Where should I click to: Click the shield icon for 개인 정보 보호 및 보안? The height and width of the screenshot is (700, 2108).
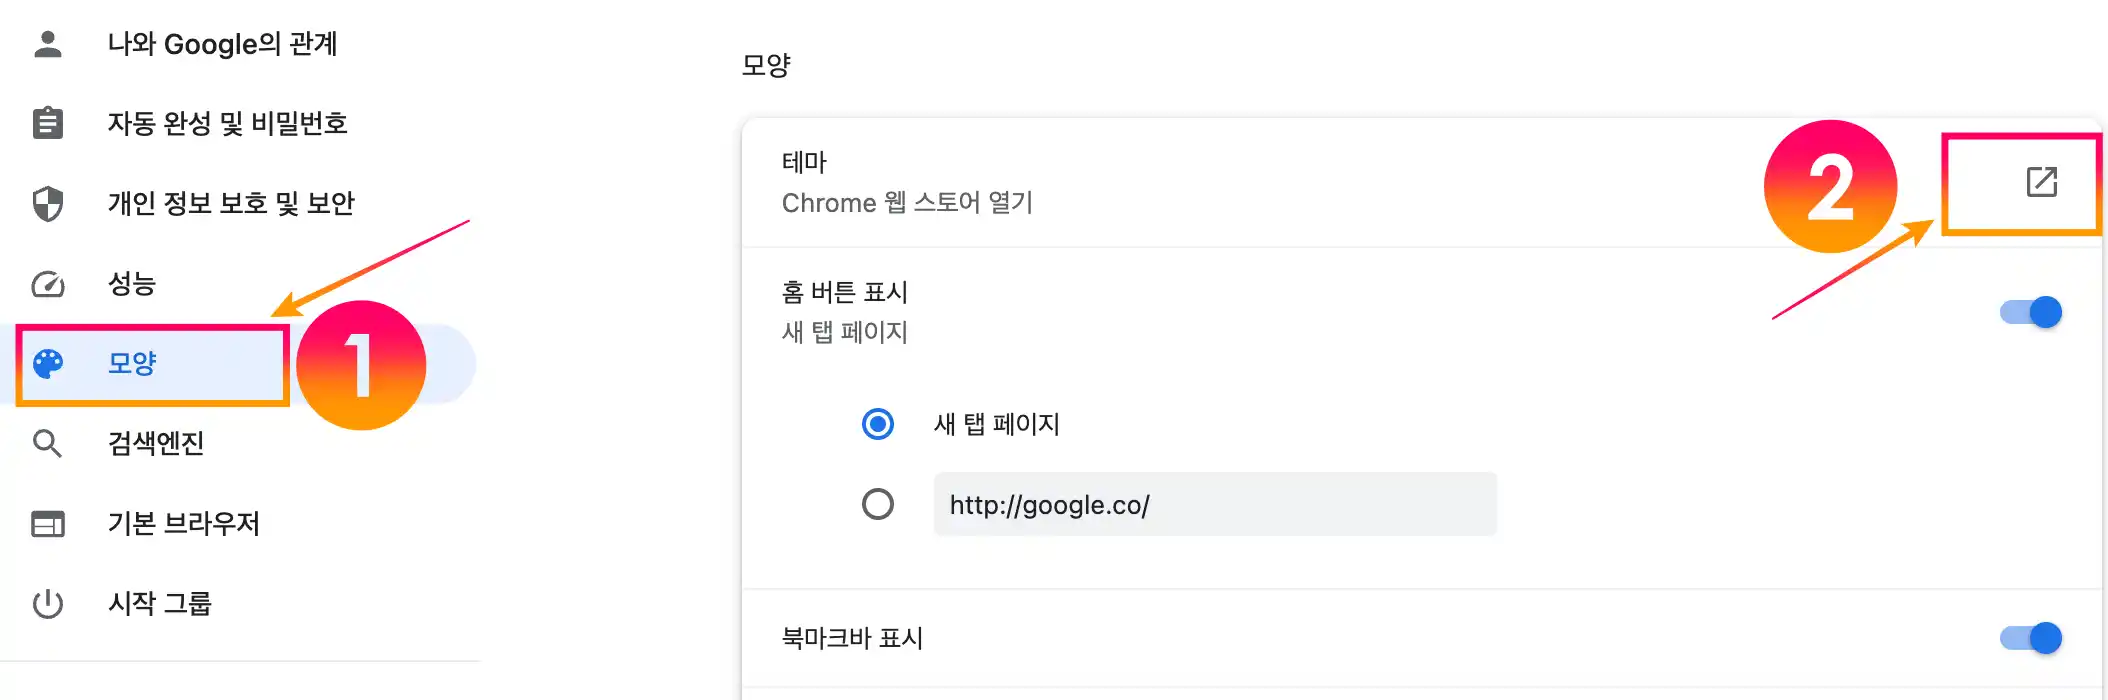[48, 204]
